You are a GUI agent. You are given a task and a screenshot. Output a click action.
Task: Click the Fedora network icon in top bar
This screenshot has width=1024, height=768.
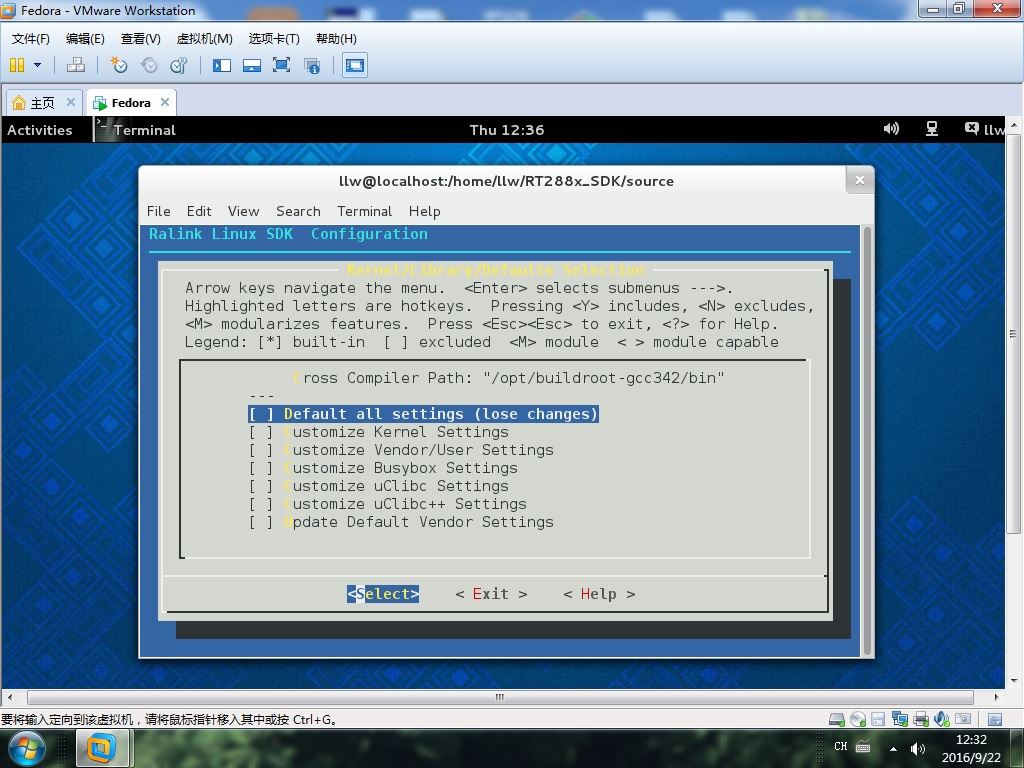coord(932,129)
